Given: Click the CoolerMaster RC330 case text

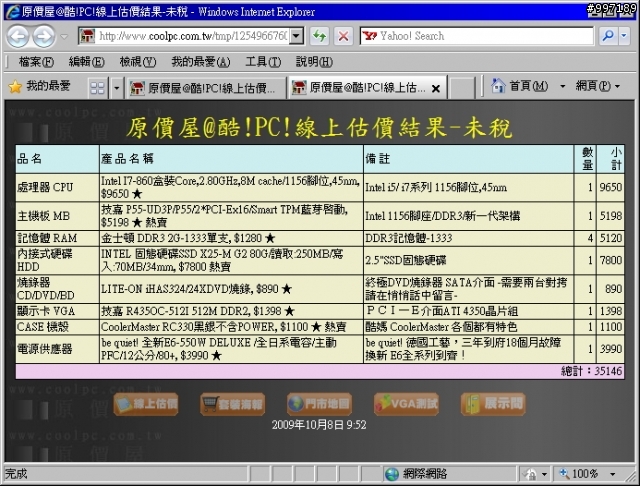Looking at the screenshot, I should tap(224, 327).
